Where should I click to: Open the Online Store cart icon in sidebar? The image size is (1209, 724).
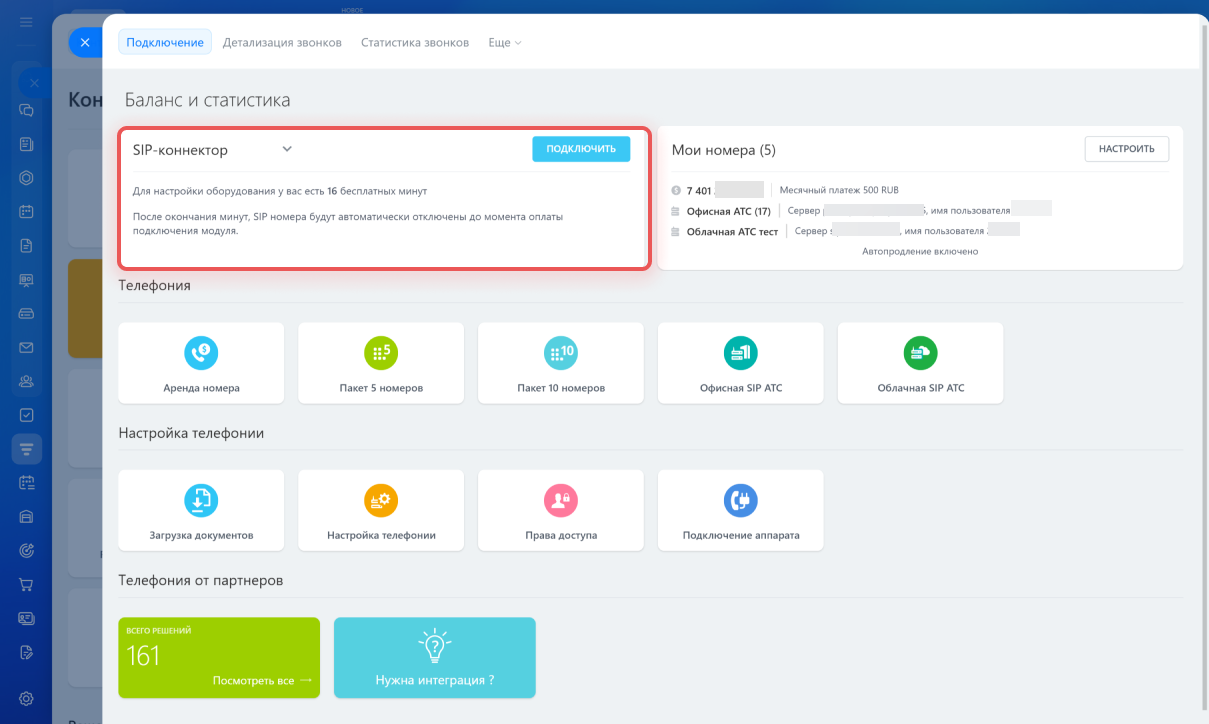pyautogui.click(x=27, y=585)
